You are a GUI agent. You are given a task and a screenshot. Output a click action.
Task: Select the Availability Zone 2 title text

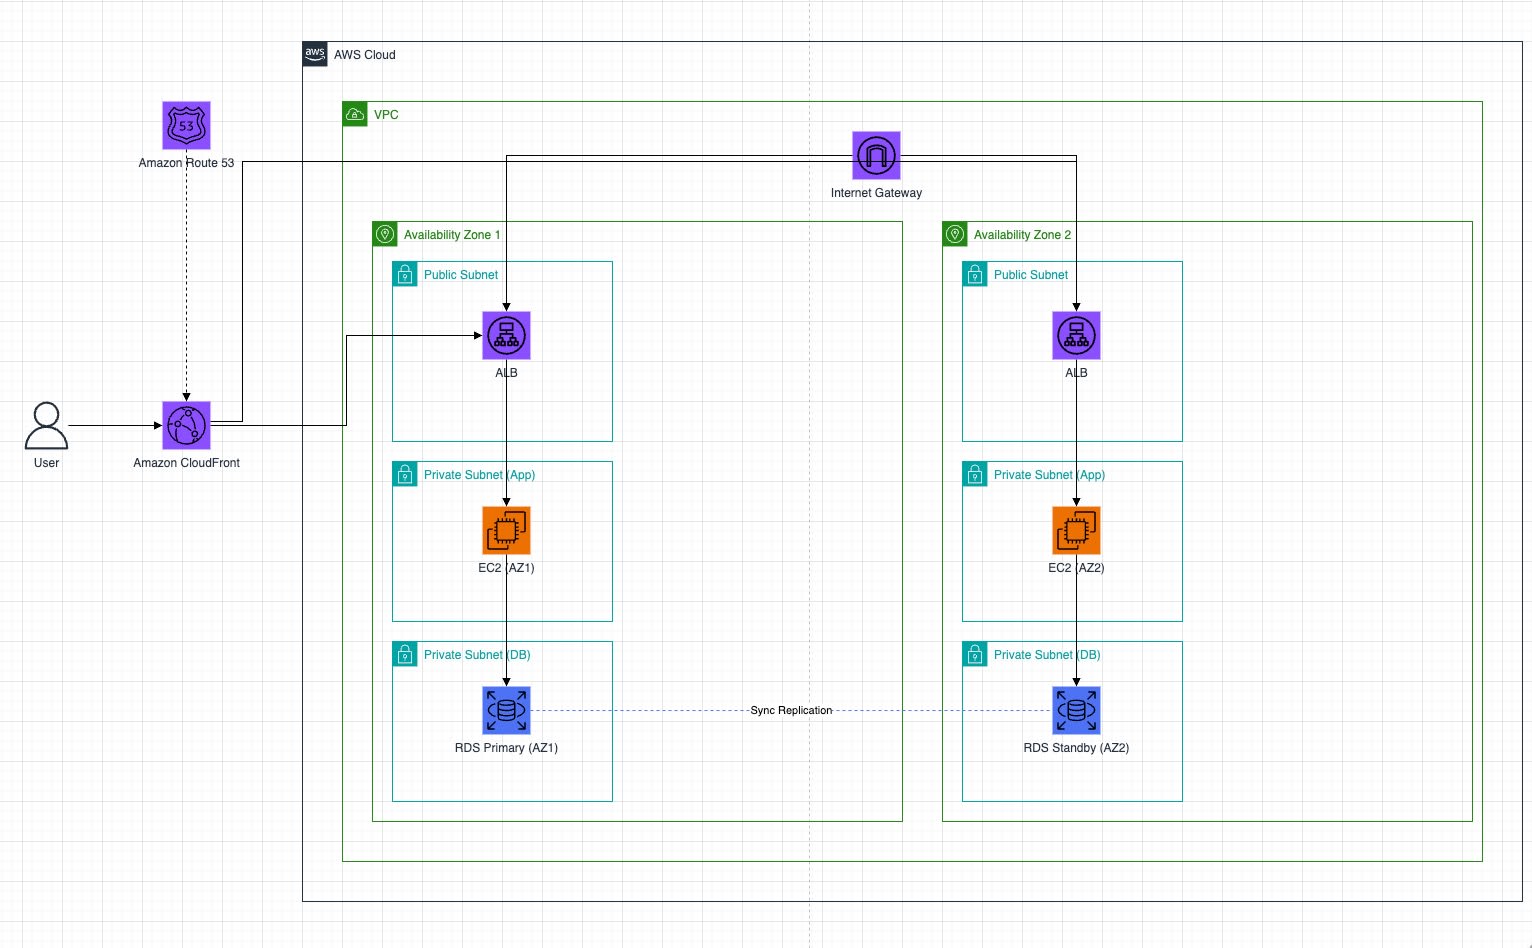click(x=1022, y=235)
